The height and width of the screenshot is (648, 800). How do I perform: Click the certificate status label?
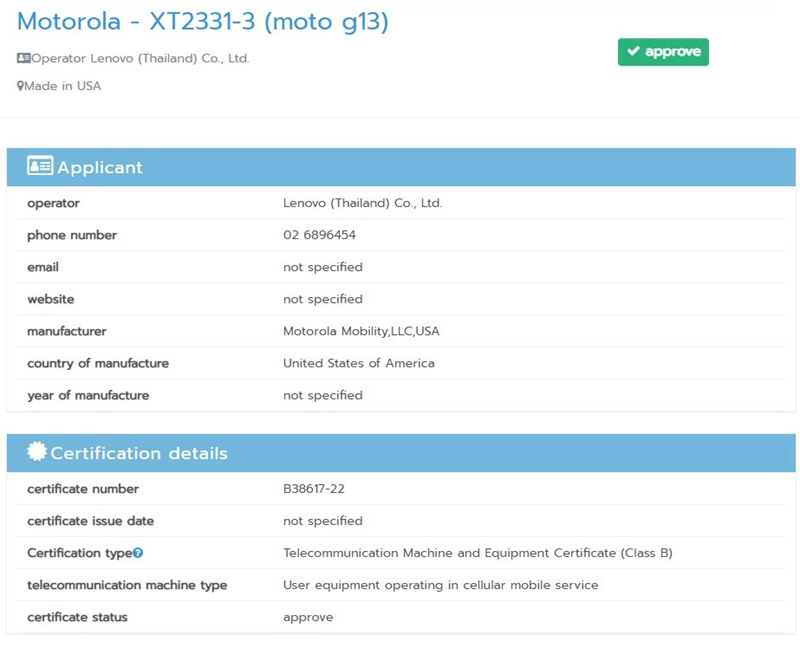pos(77,617)
